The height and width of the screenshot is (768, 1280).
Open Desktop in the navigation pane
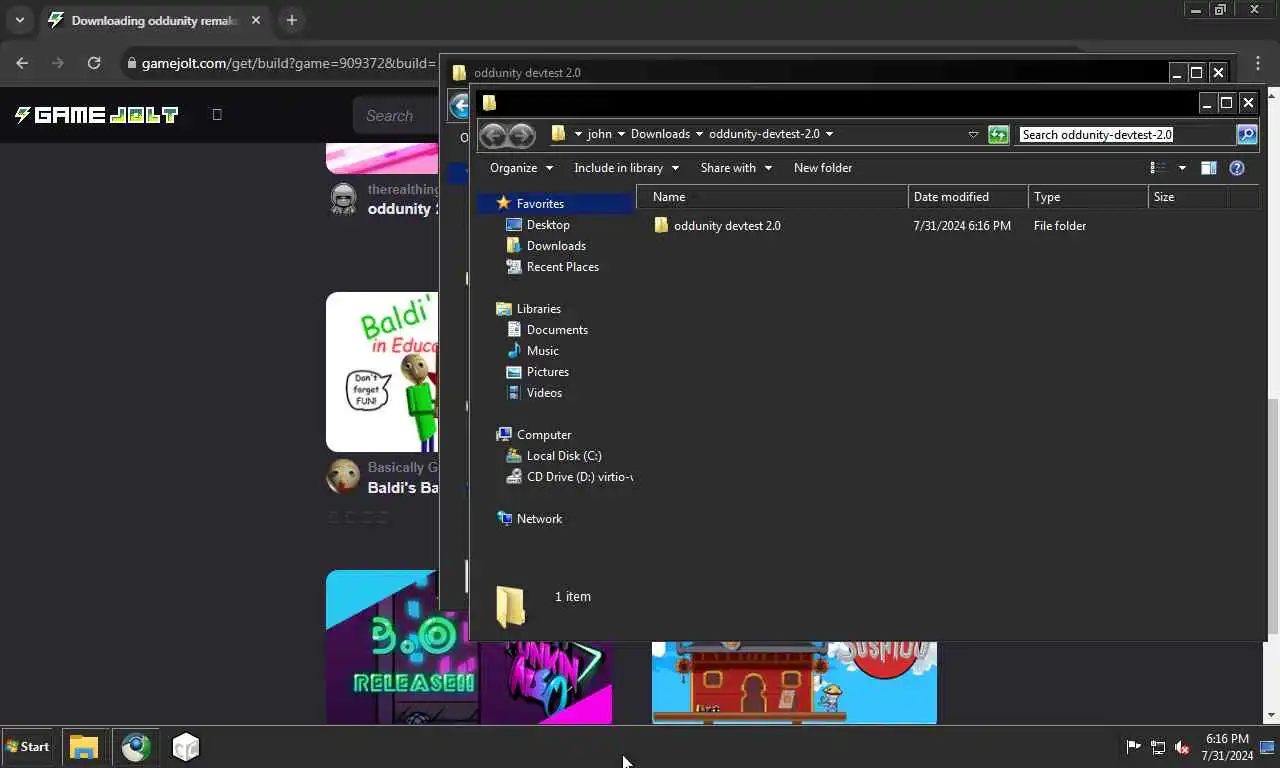(548, 225)
